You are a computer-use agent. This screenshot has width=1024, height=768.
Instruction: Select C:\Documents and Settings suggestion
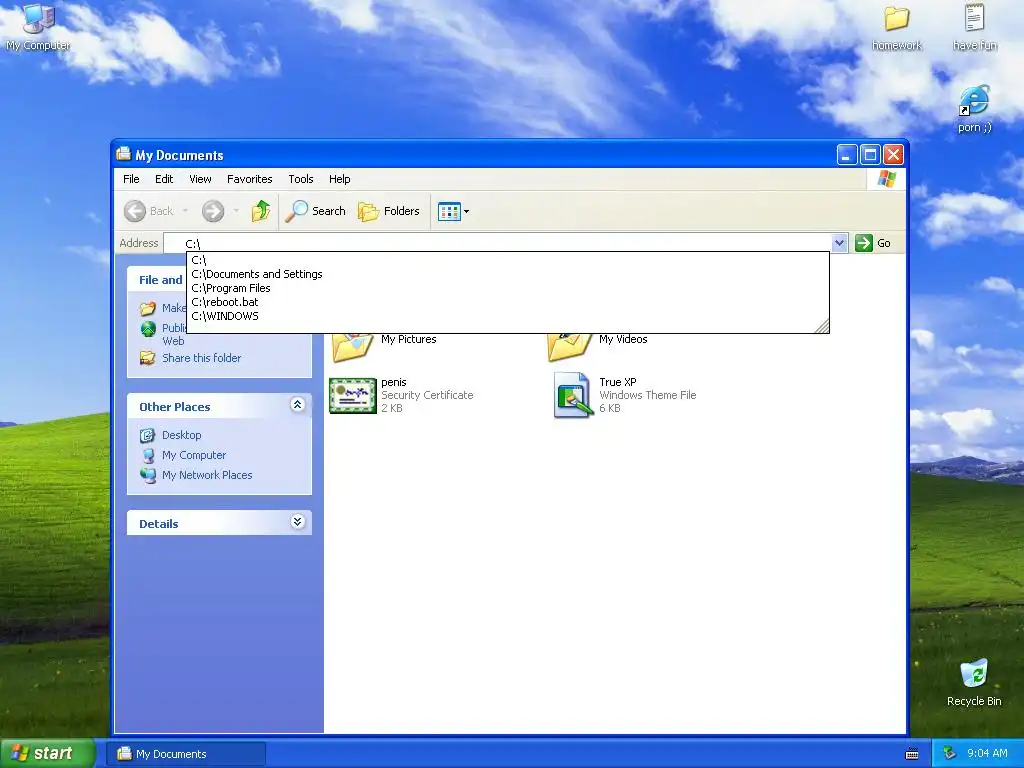click(508, 274)
